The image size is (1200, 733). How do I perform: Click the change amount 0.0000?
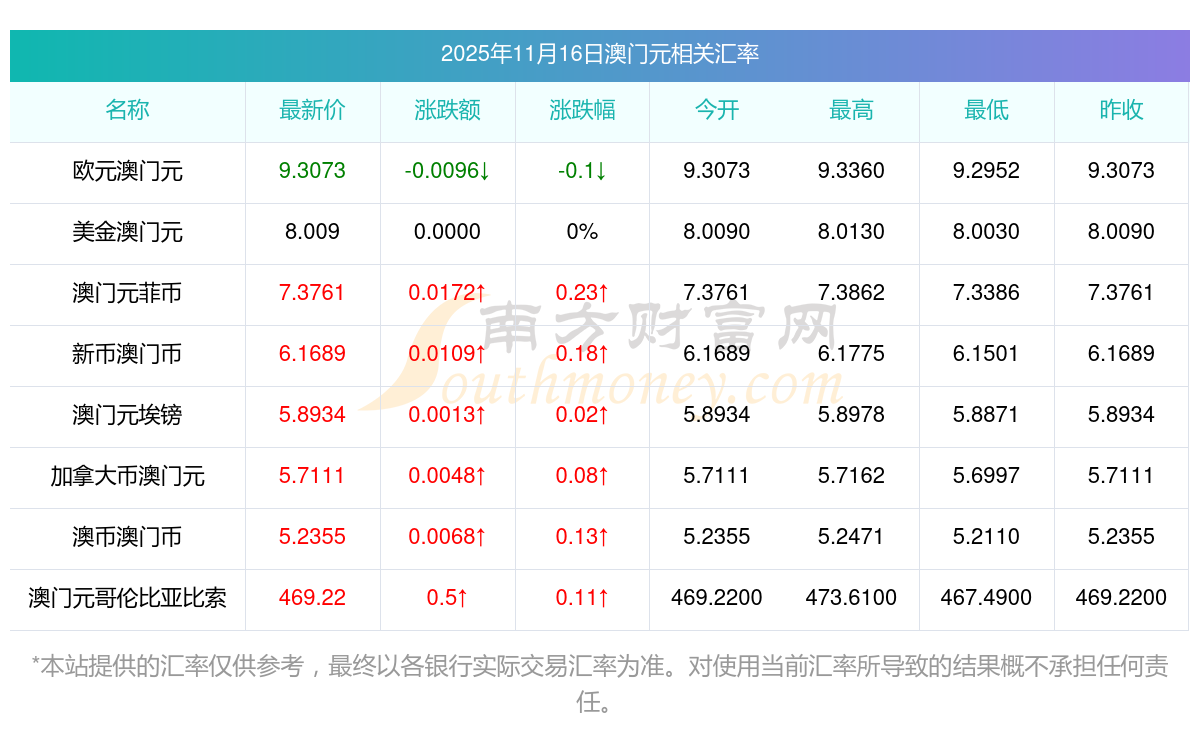point(447,232)
